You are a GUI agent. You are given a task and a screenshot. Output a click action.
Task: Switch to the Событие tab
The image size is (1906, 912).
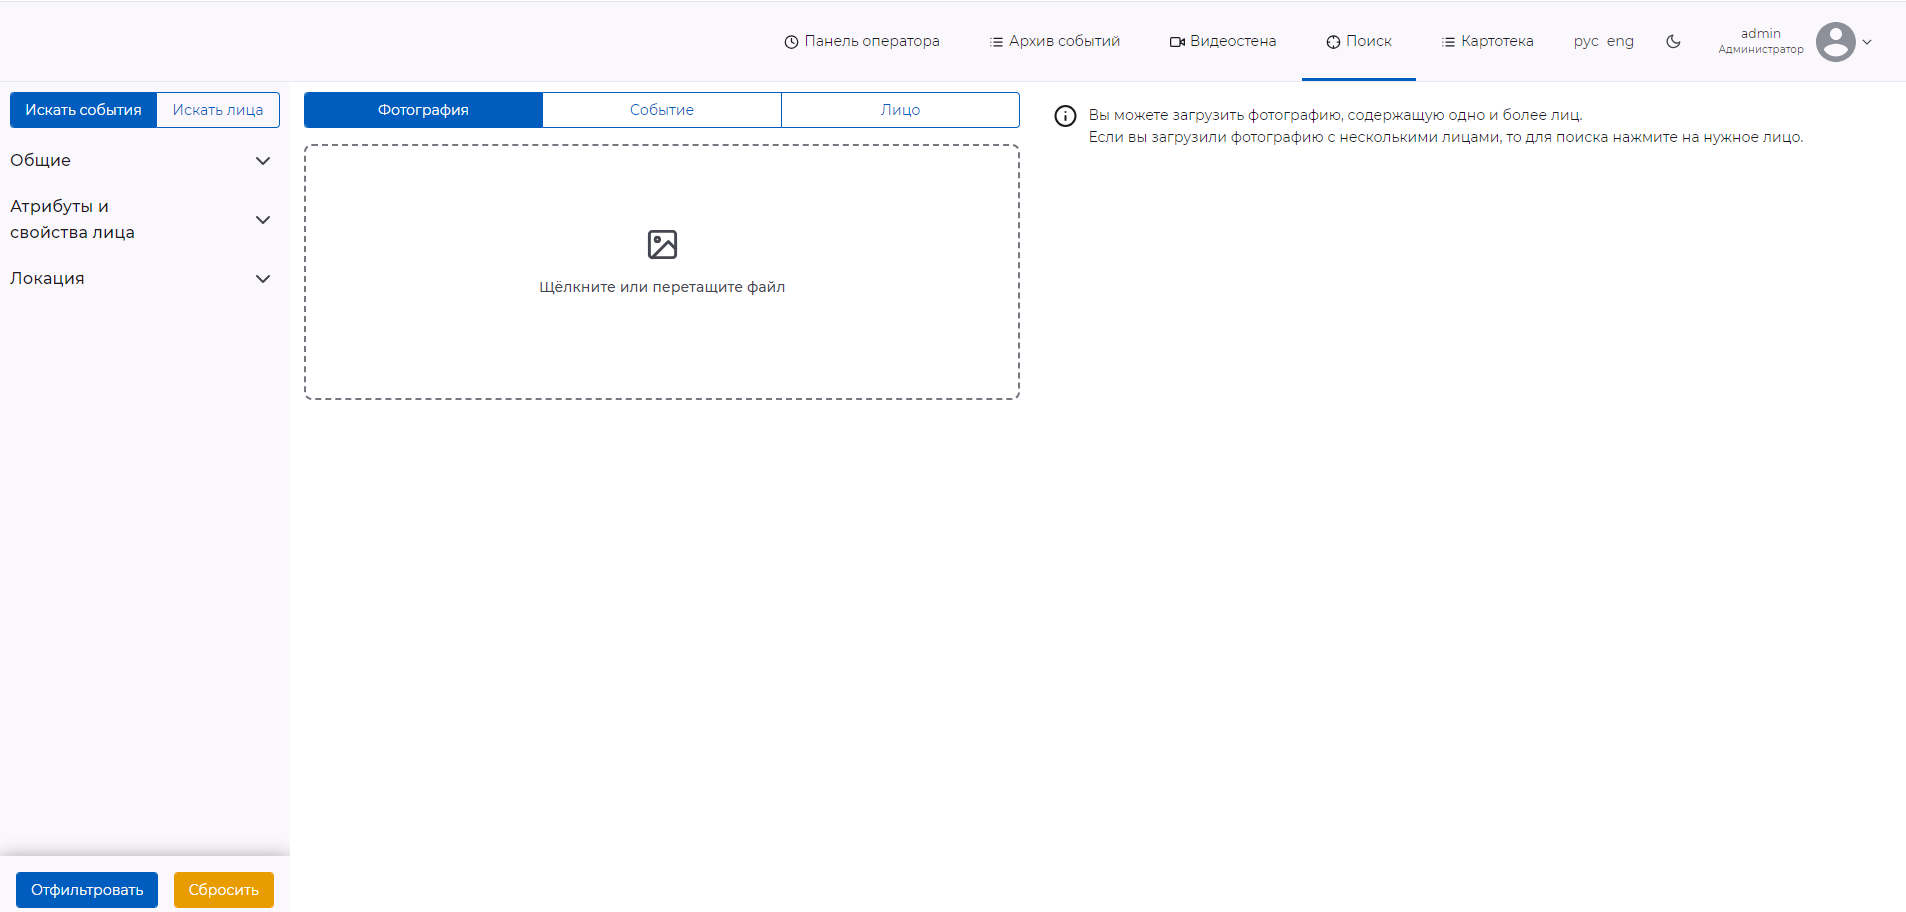[662, 110]
